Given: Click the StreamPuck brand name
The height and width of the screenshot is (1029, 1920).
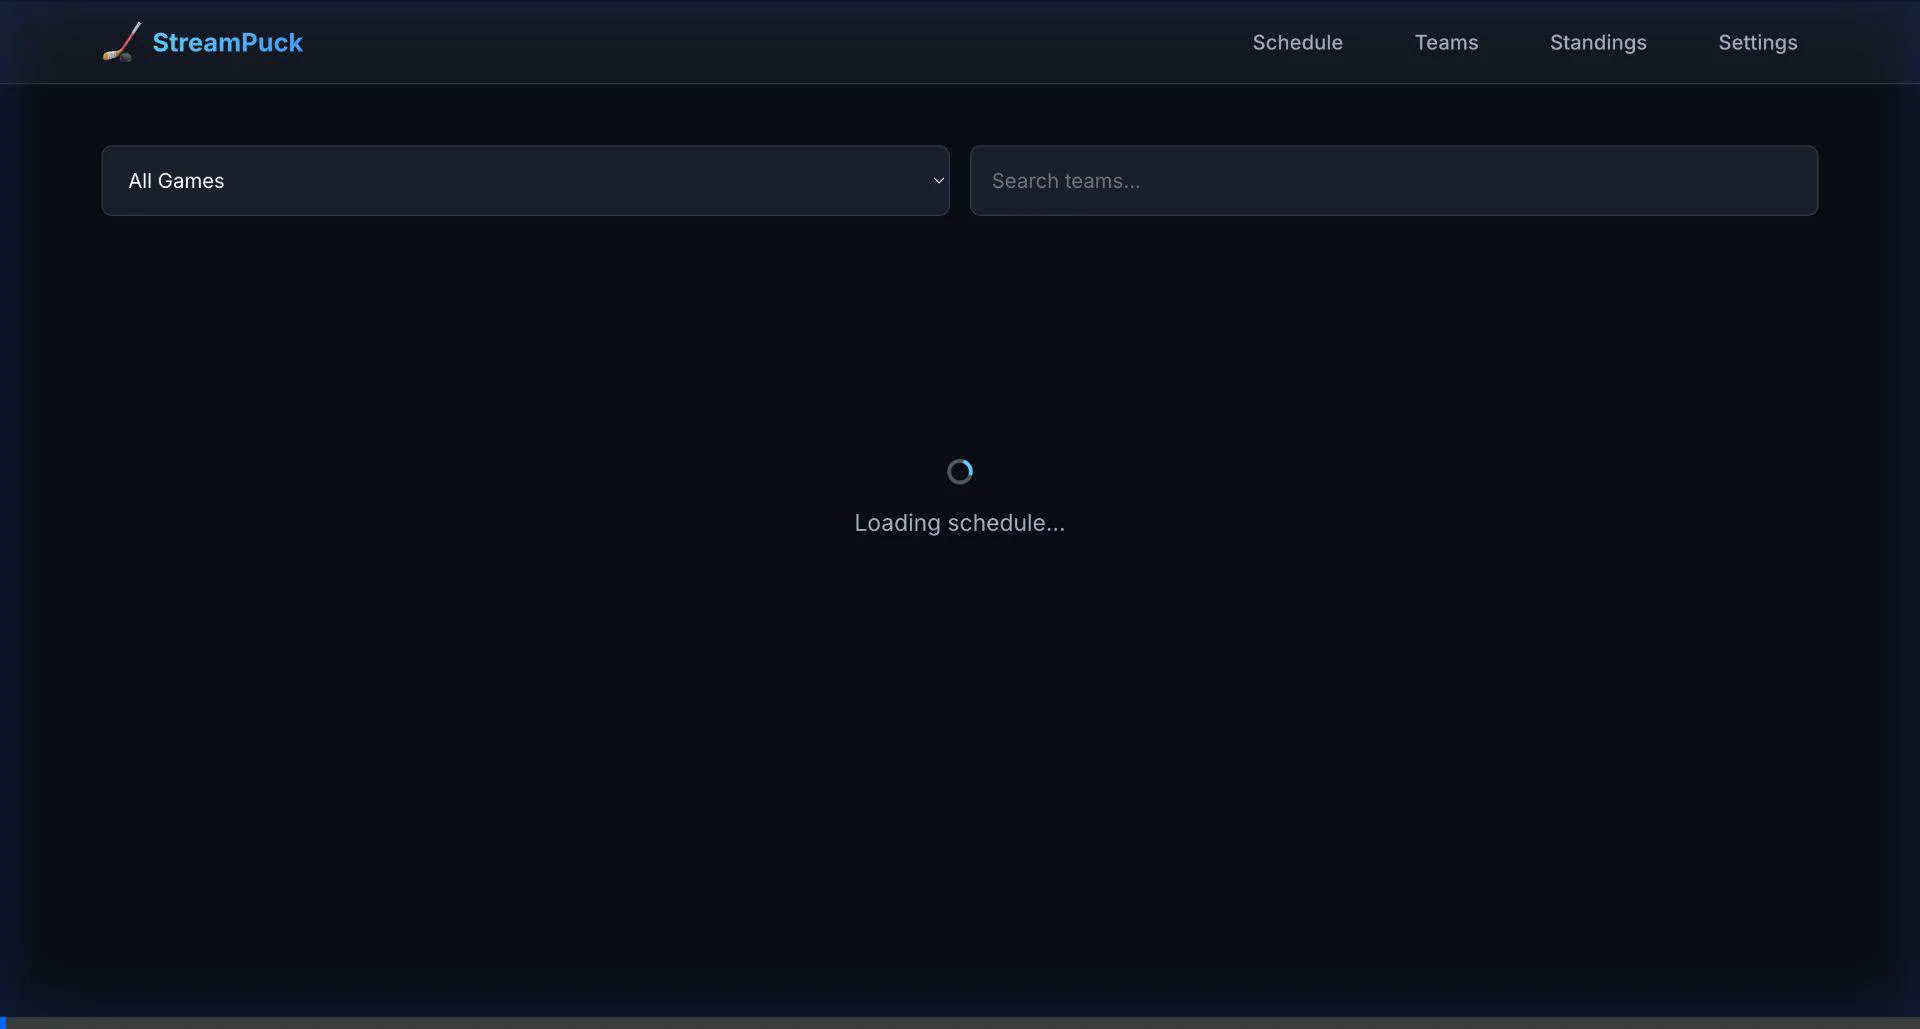Looking at the screenshot, I should 227,43.
